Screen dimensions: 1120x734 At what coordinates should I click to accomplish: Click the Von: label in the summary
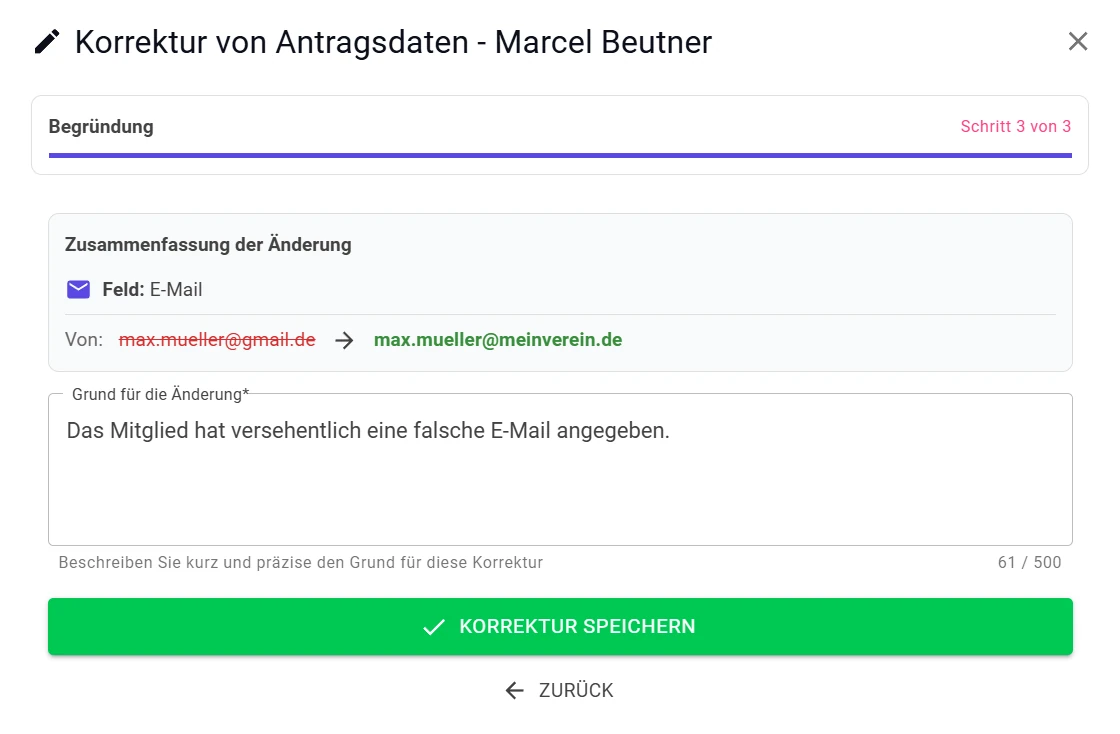[x=84, y=340]
